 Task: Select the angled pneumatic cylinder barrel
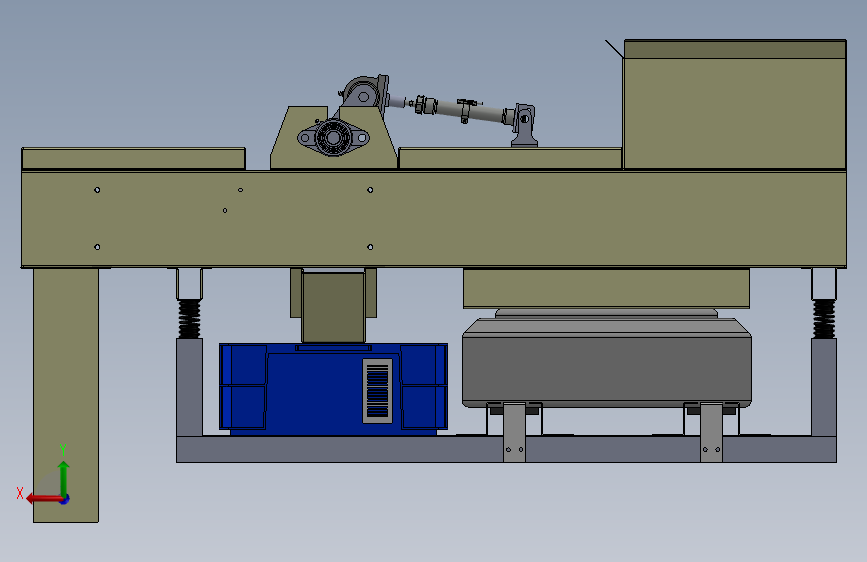[x=469, y=111]
